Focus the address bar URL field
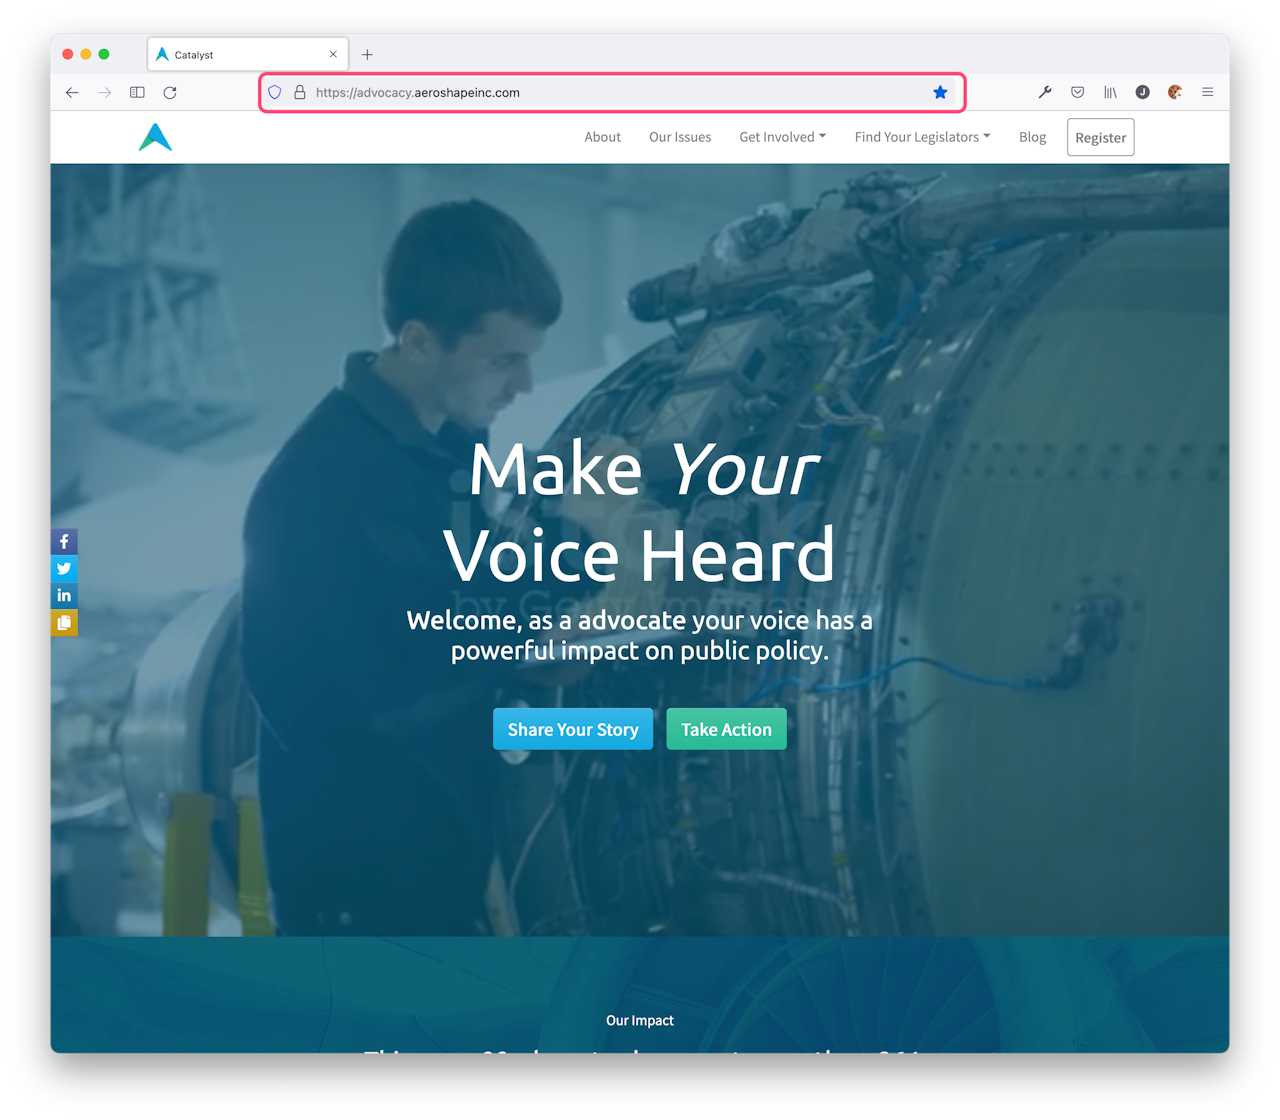The image size is (1280, 1120). (x=612, y=92)
